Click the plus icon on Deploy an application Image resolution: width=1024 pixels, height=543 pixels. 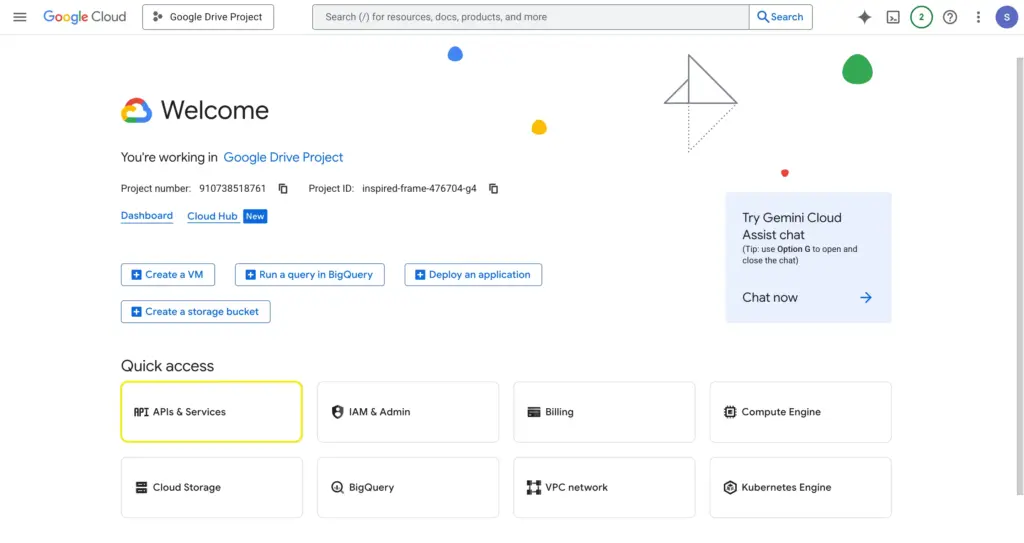tap(420, 274)
